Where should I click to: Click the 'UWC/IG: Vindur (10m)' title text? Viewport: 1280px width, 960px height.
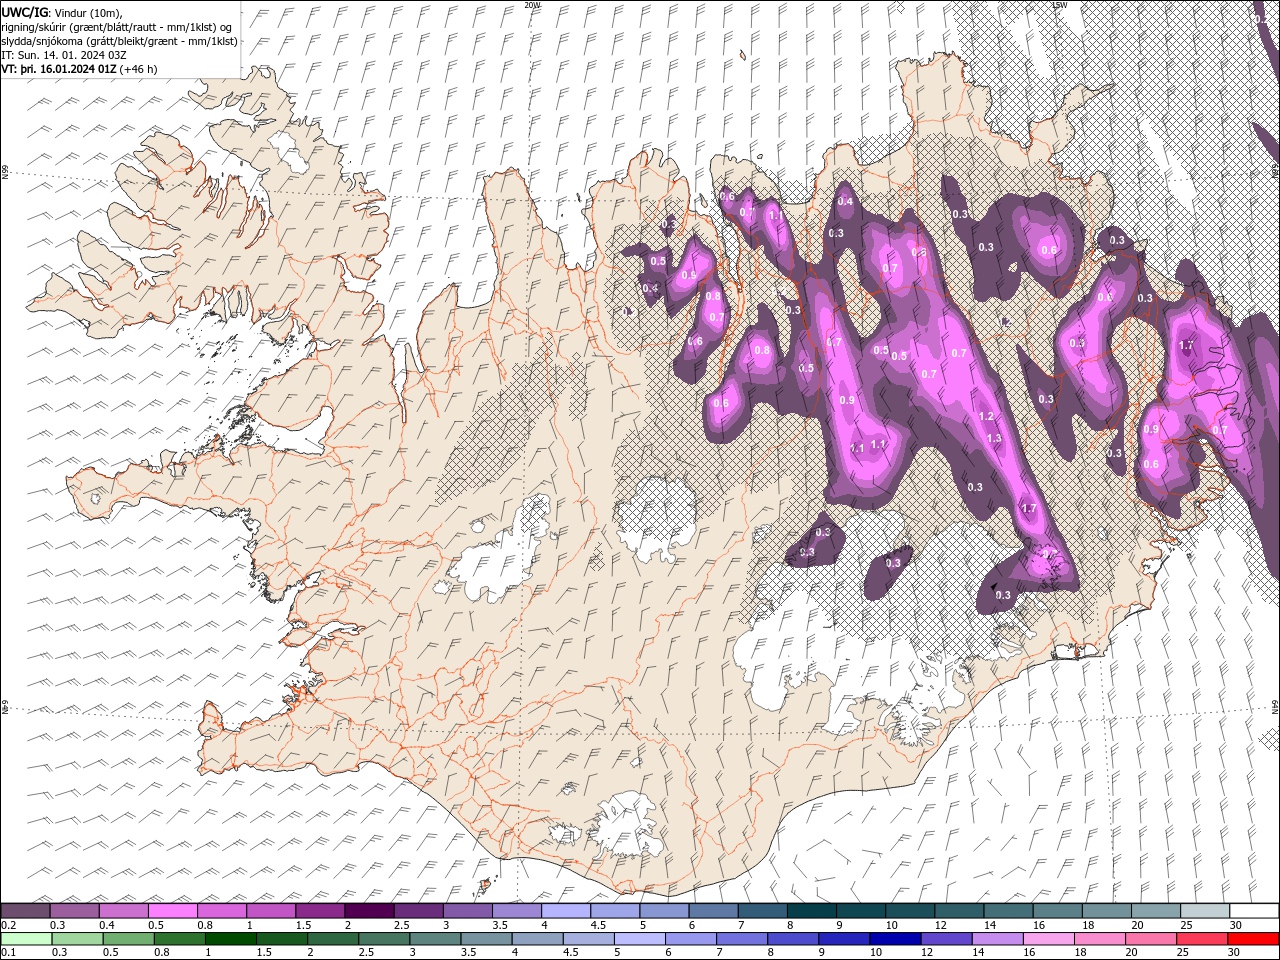(62, 12)
